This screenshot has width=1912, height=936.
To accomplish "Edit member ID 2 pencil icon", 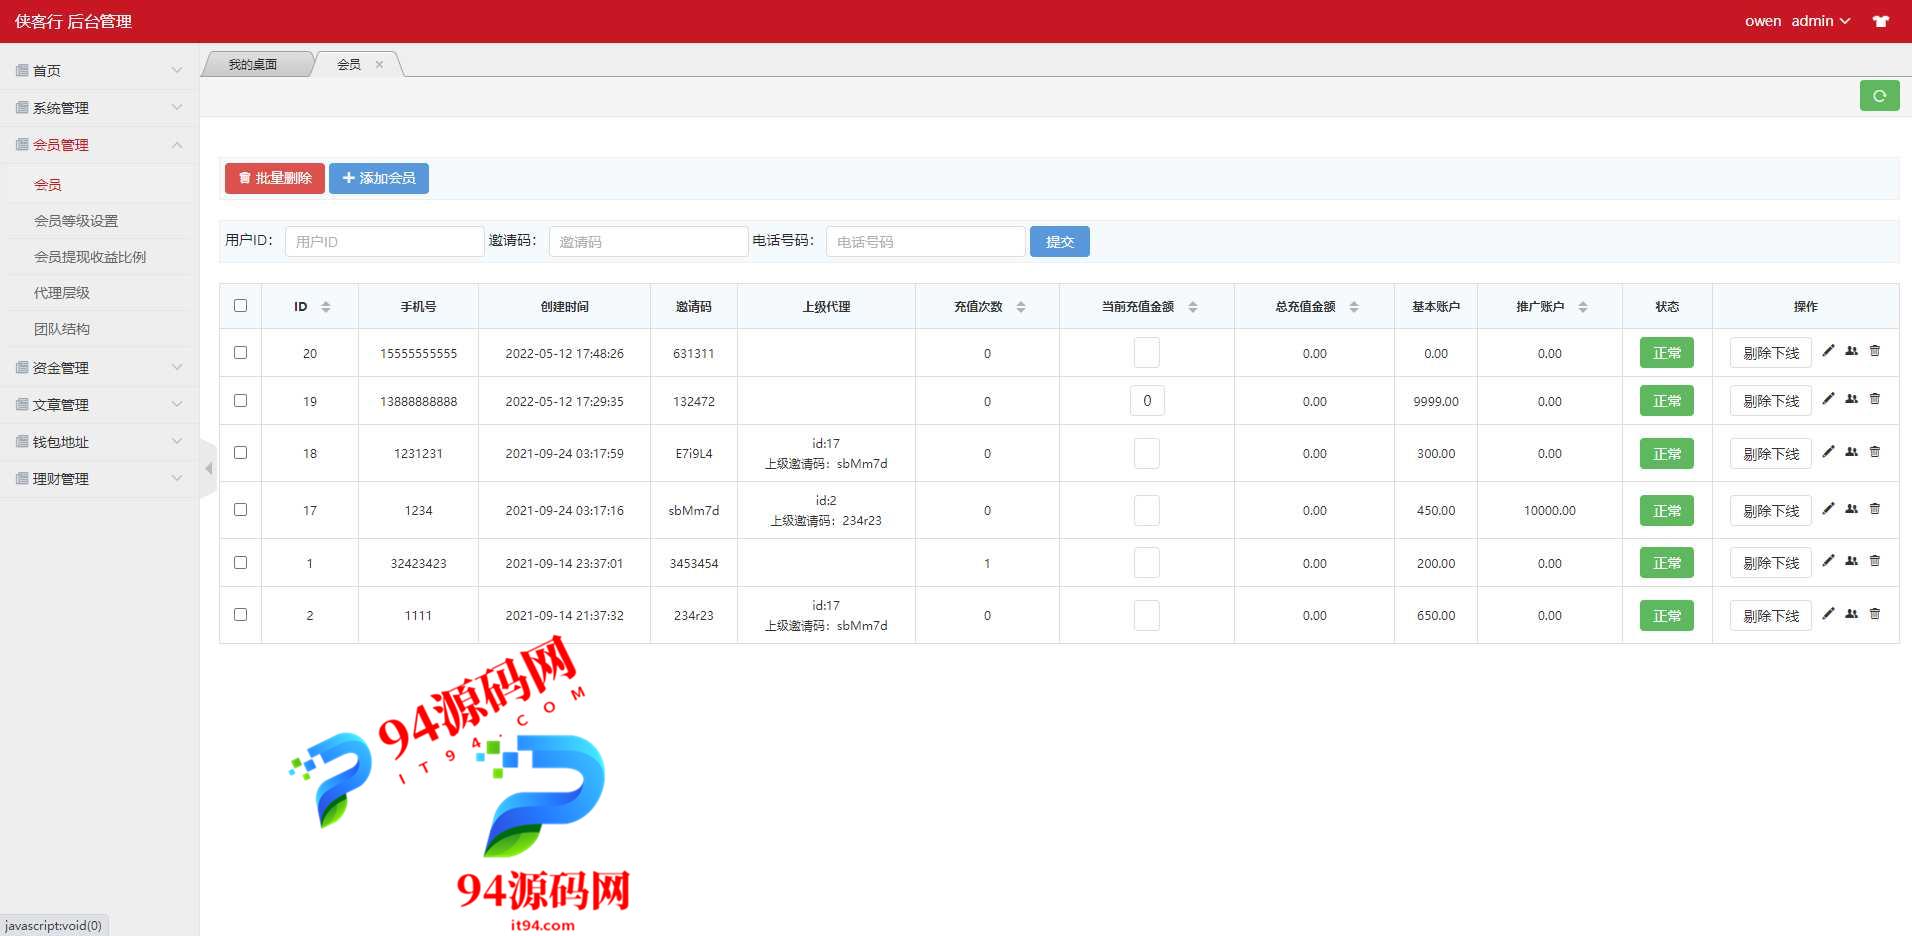I will 1828,614.
